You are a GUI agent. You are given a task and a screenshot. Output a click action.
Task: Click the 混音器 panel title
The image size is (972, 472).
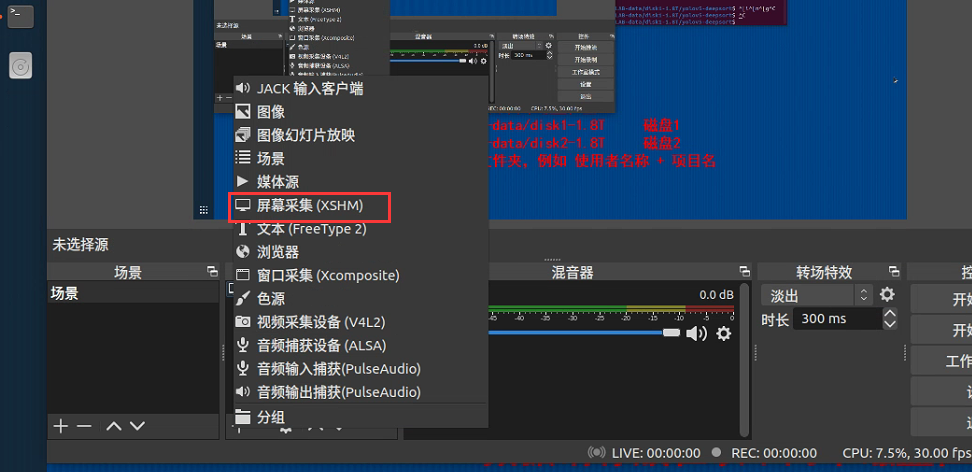(x=572, y=272)
